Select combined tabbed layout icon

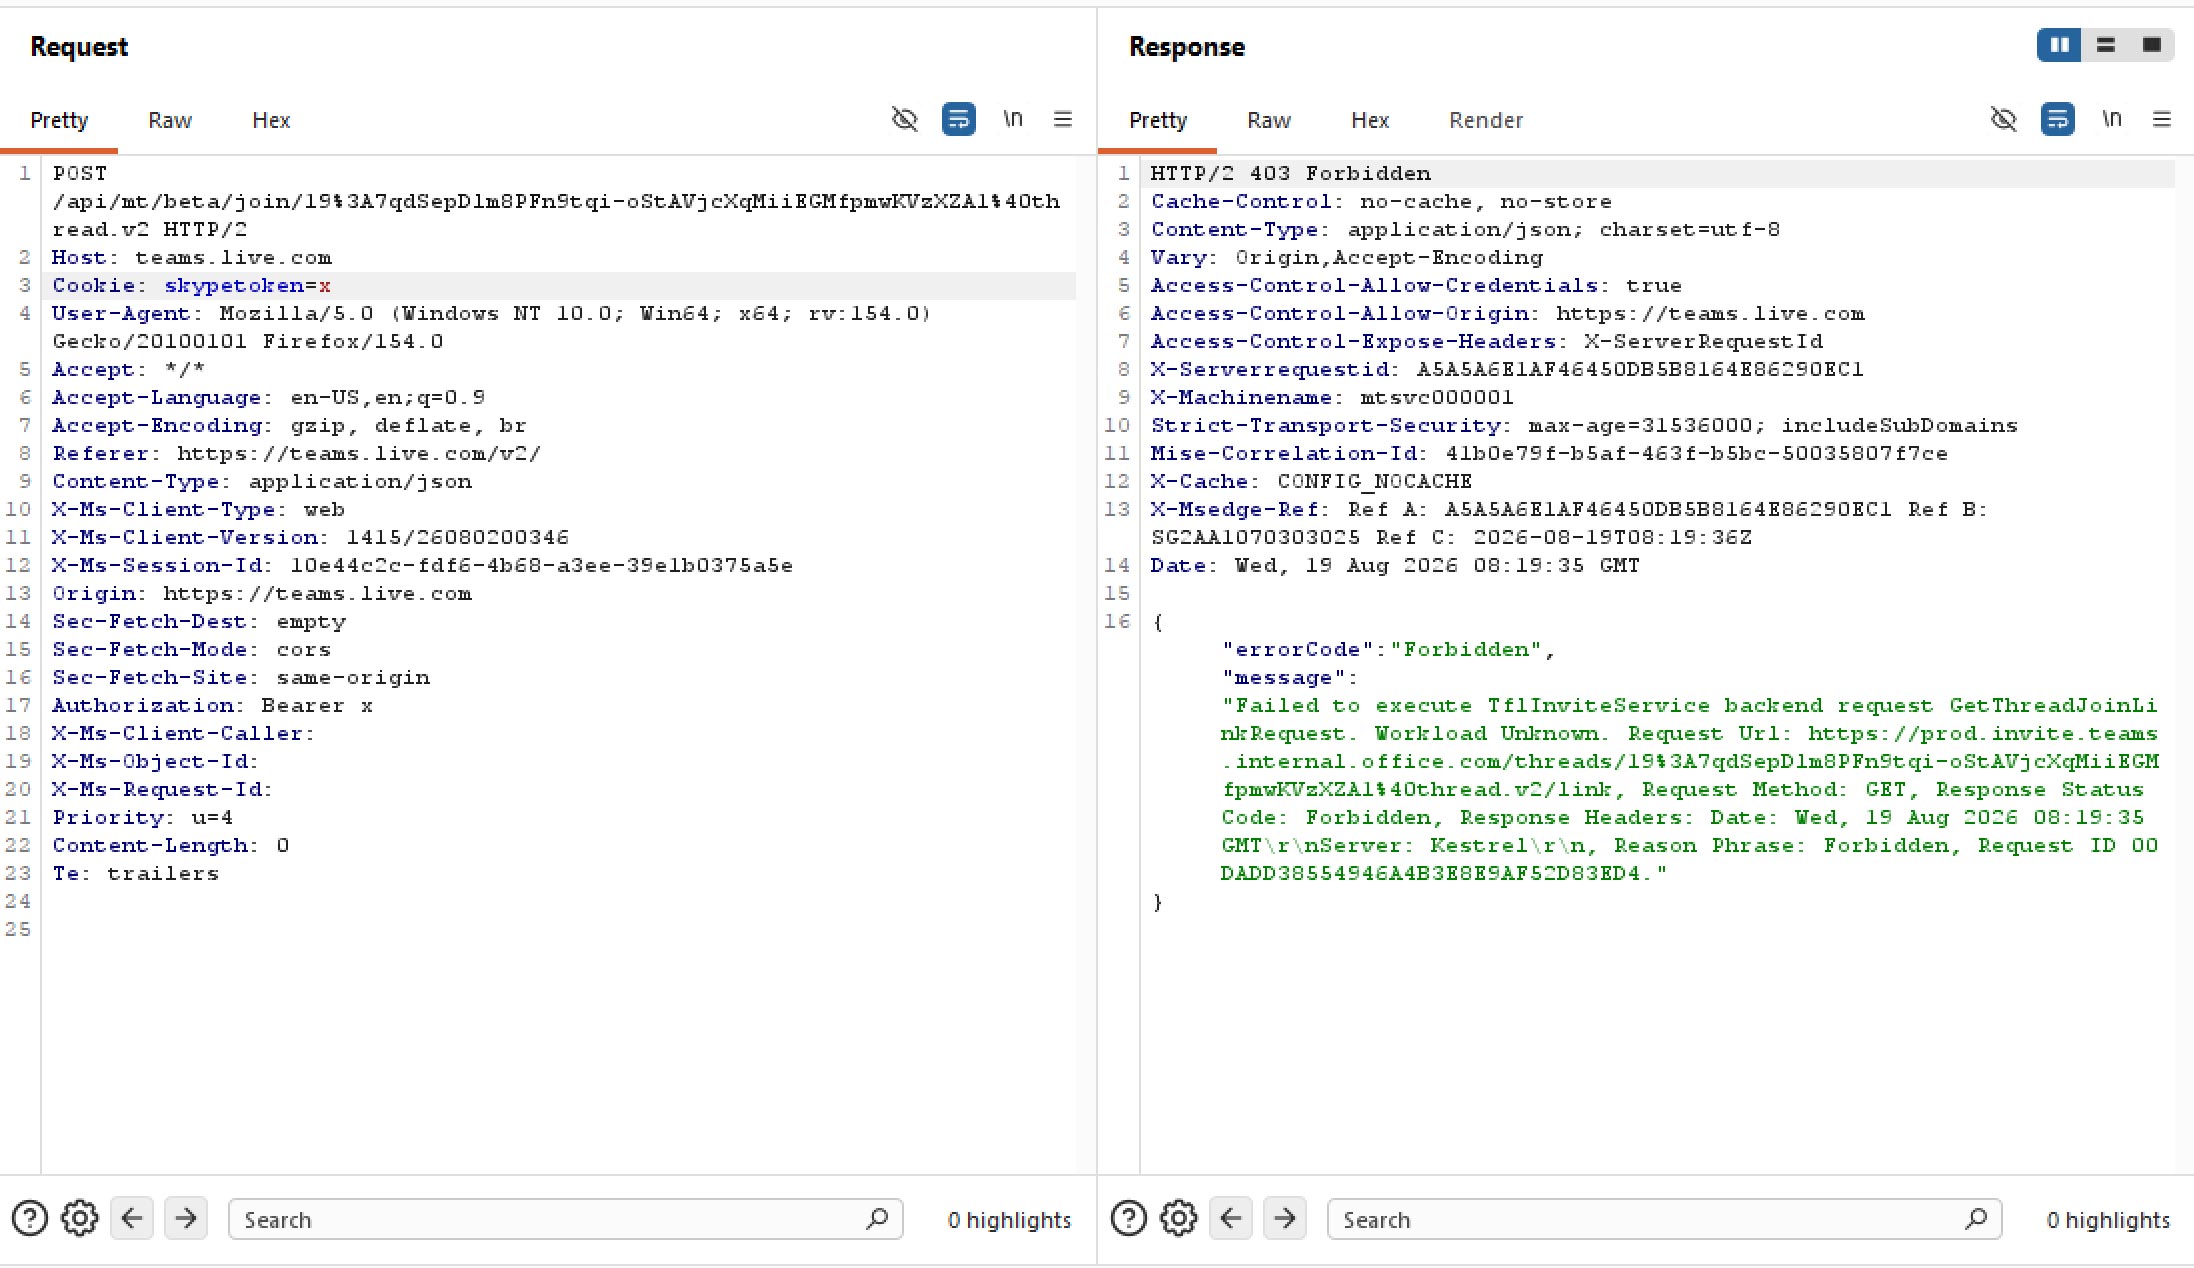(2151, 45)
